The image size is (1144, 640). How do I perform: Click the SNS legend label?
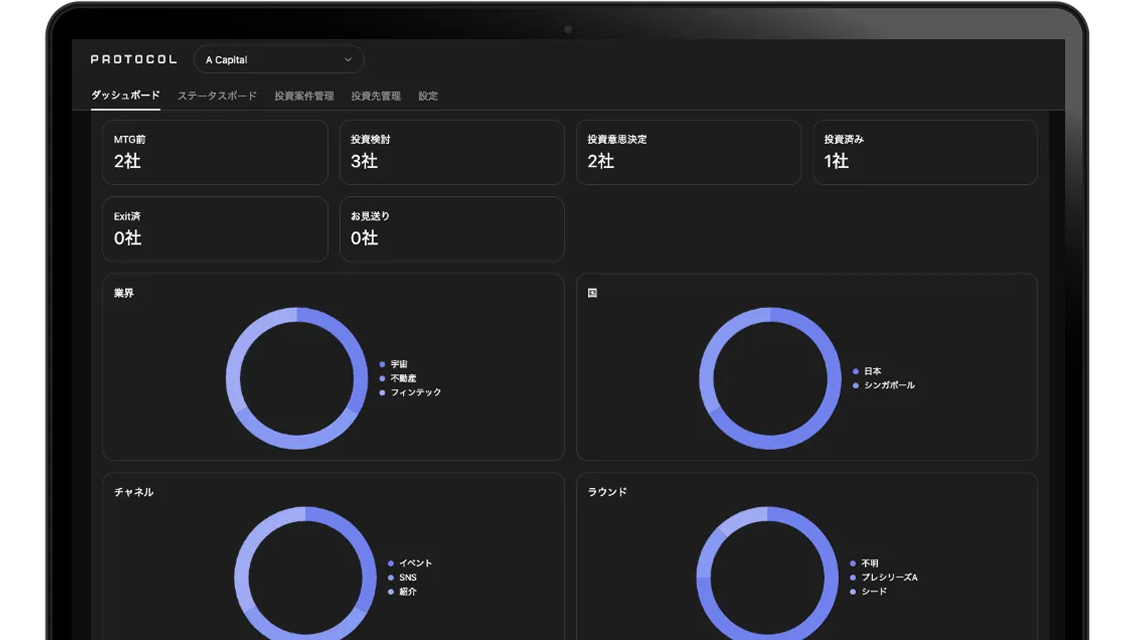tap(408, 577)
